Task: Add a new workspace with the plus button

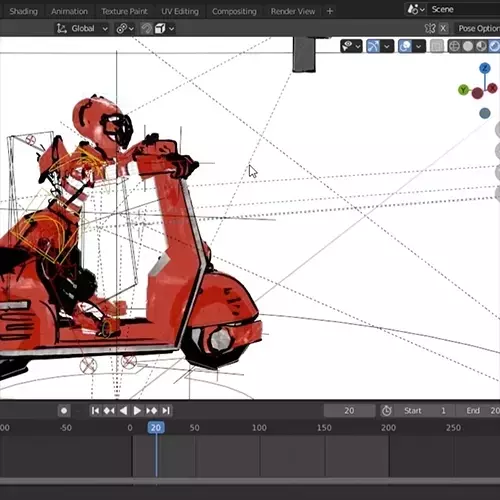Action: [x=330, y=11]
